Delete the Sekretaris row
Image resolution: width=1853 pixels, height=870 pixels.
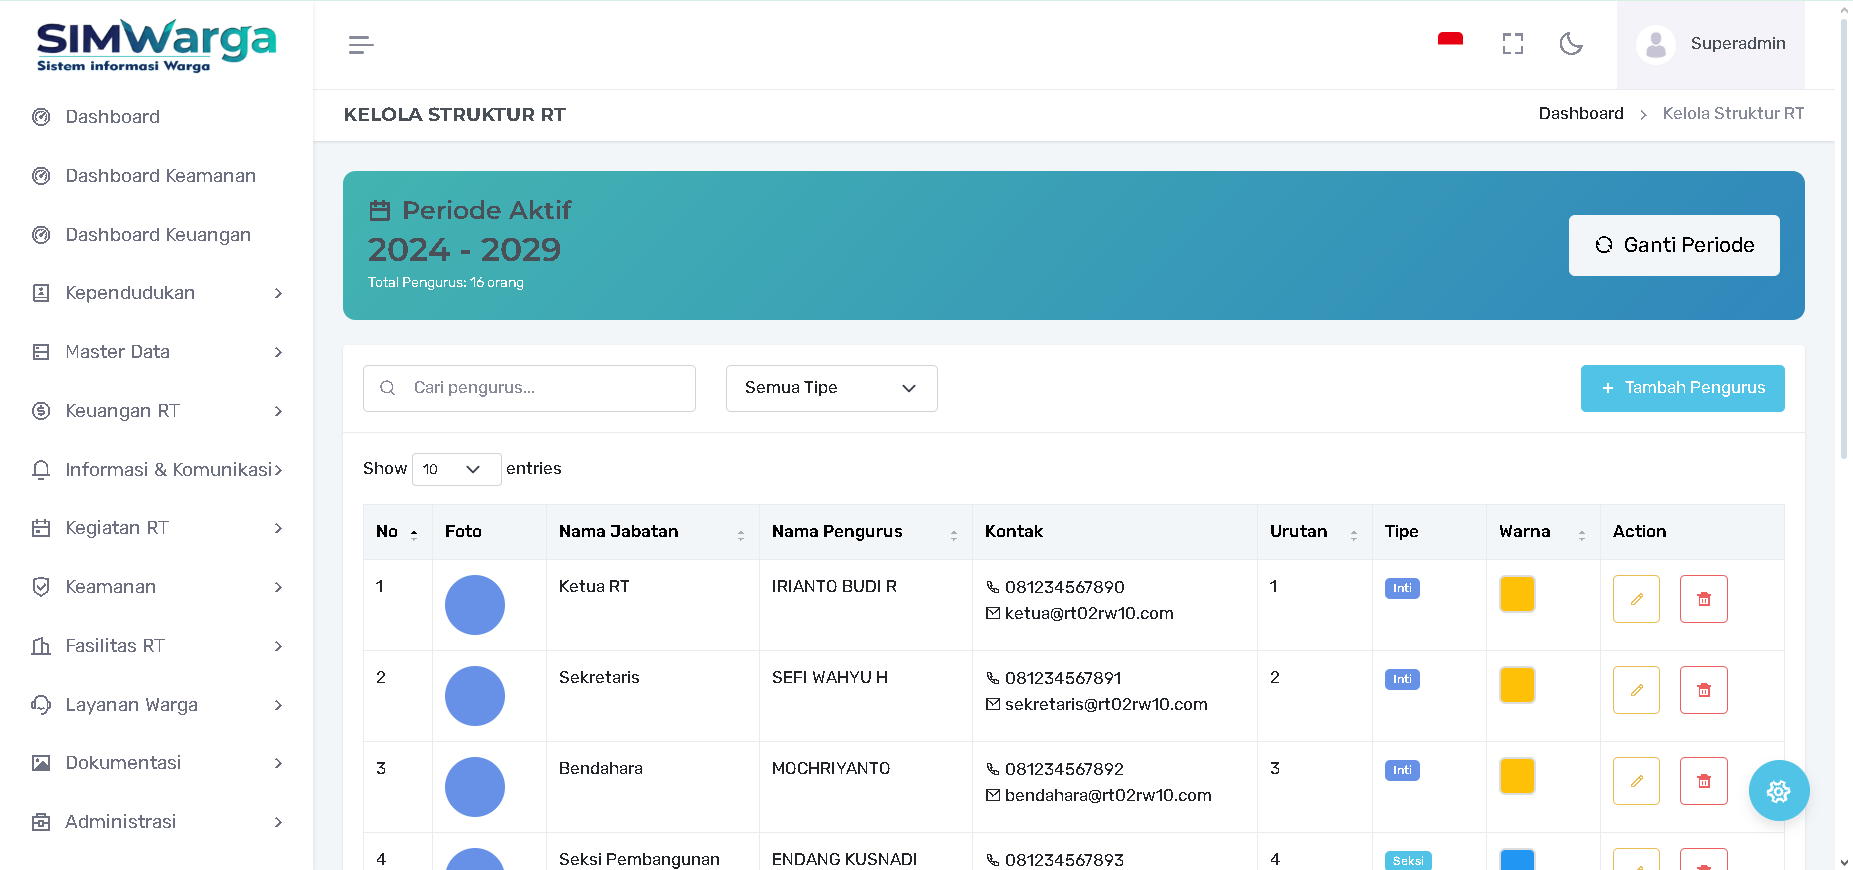(x=1703, y=690)
